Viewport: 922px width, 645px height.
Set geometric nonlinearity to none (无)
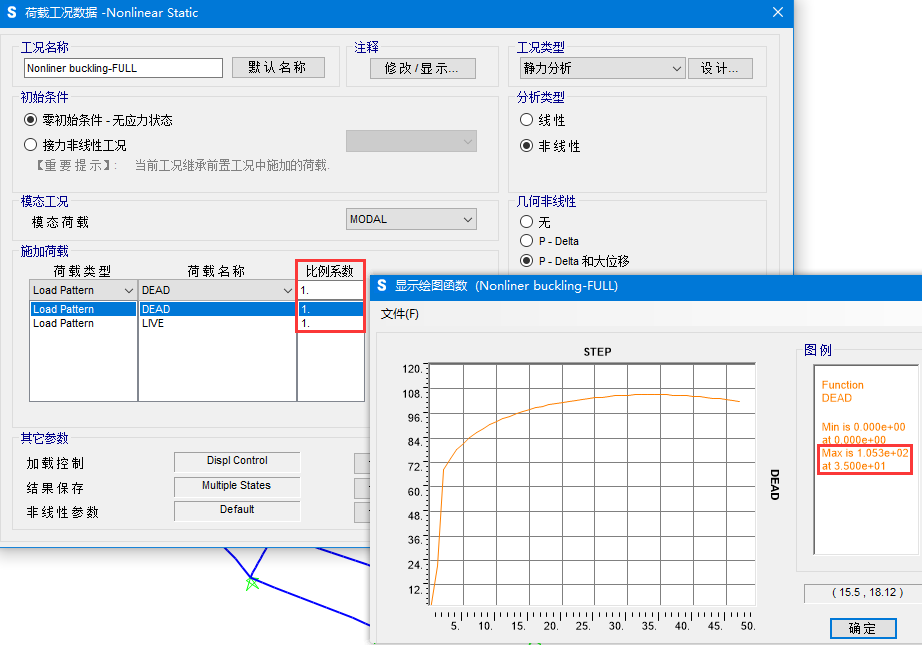[x=527, y=222]
